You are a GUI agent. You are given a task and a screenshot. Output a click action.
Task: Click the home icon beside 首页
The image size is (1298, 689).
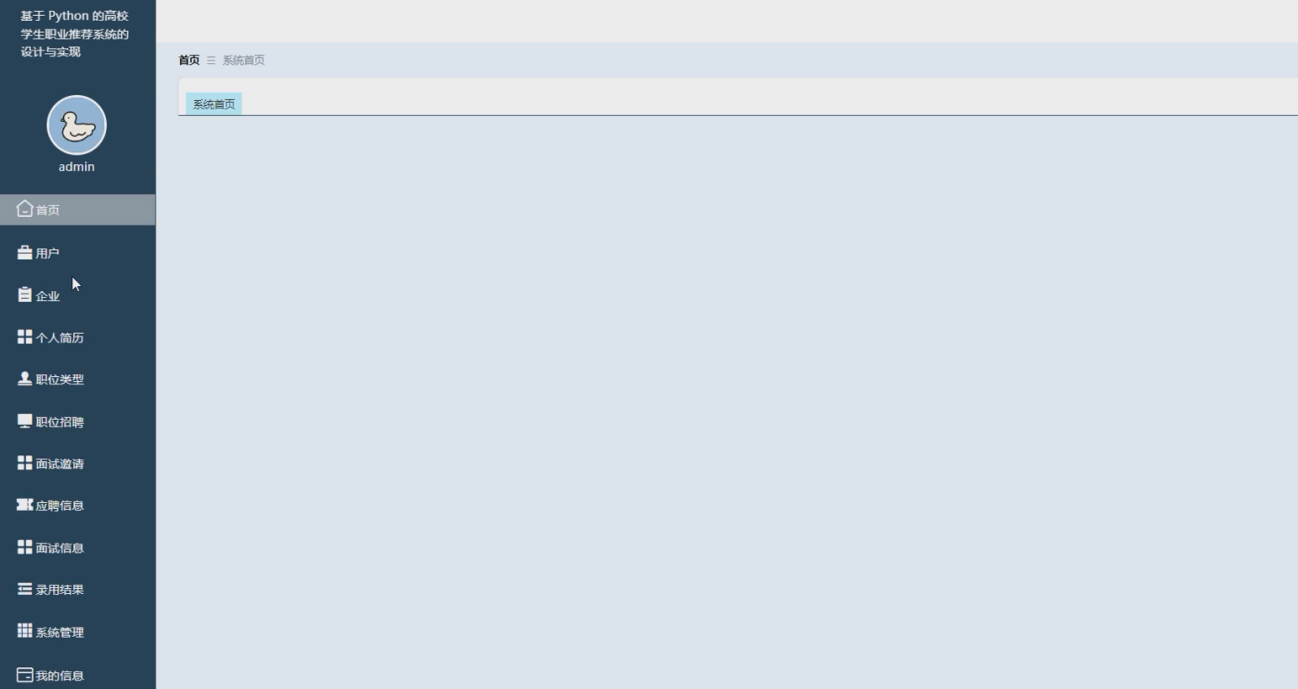pos(25,209)
